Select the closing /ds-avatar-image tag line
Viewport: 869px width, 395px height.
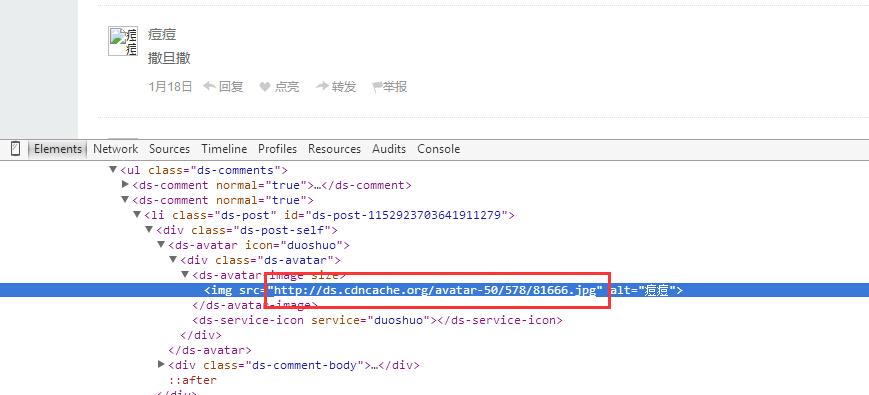pos(255,305)
